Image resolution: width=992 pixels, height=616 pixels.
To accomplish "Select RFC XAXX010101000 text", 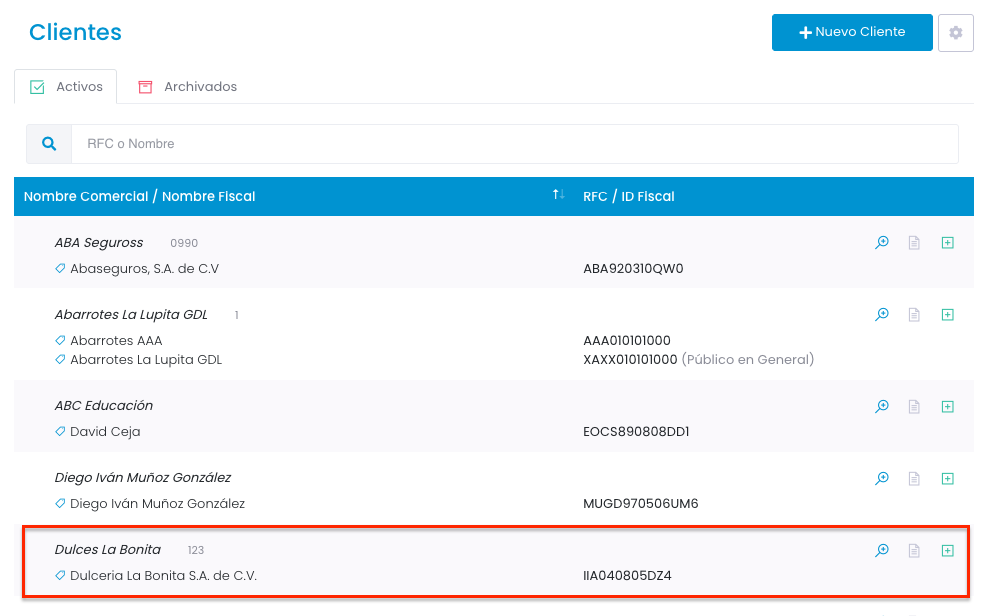I will pos(630,359).
